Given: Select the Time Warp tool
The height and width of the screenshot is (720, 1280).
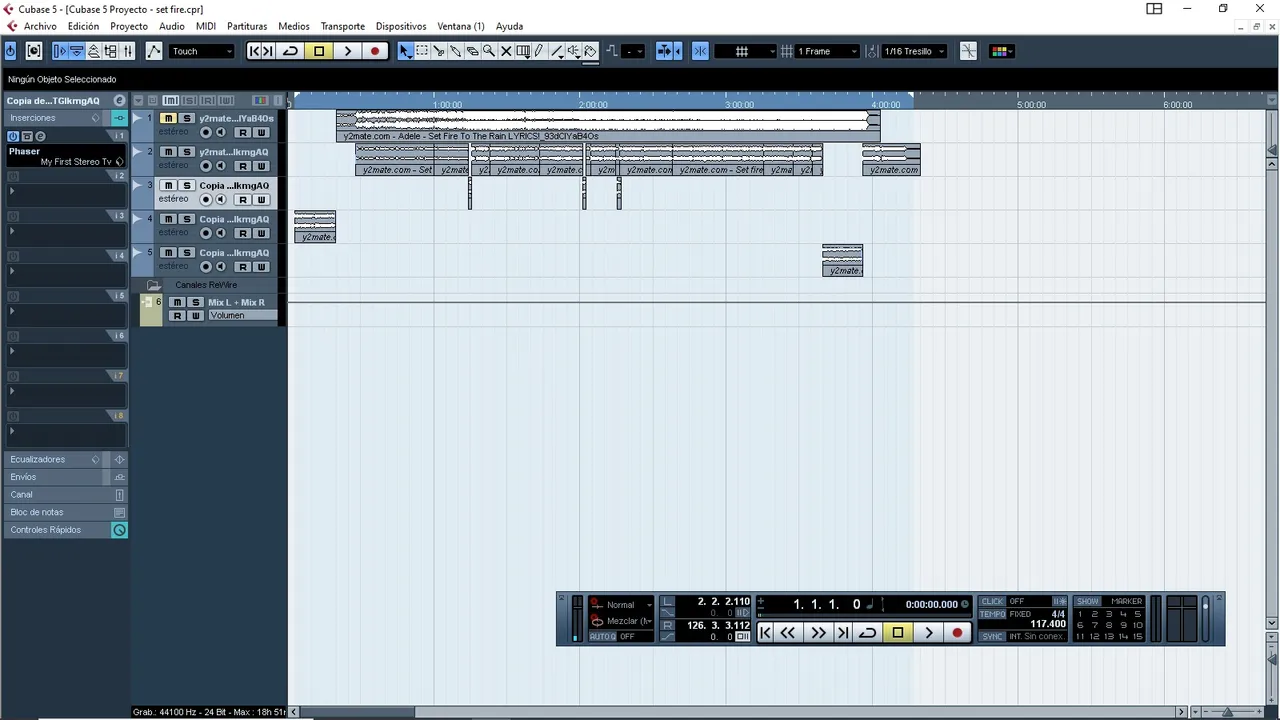Looking at the screenshot, I should pos(523,51).
